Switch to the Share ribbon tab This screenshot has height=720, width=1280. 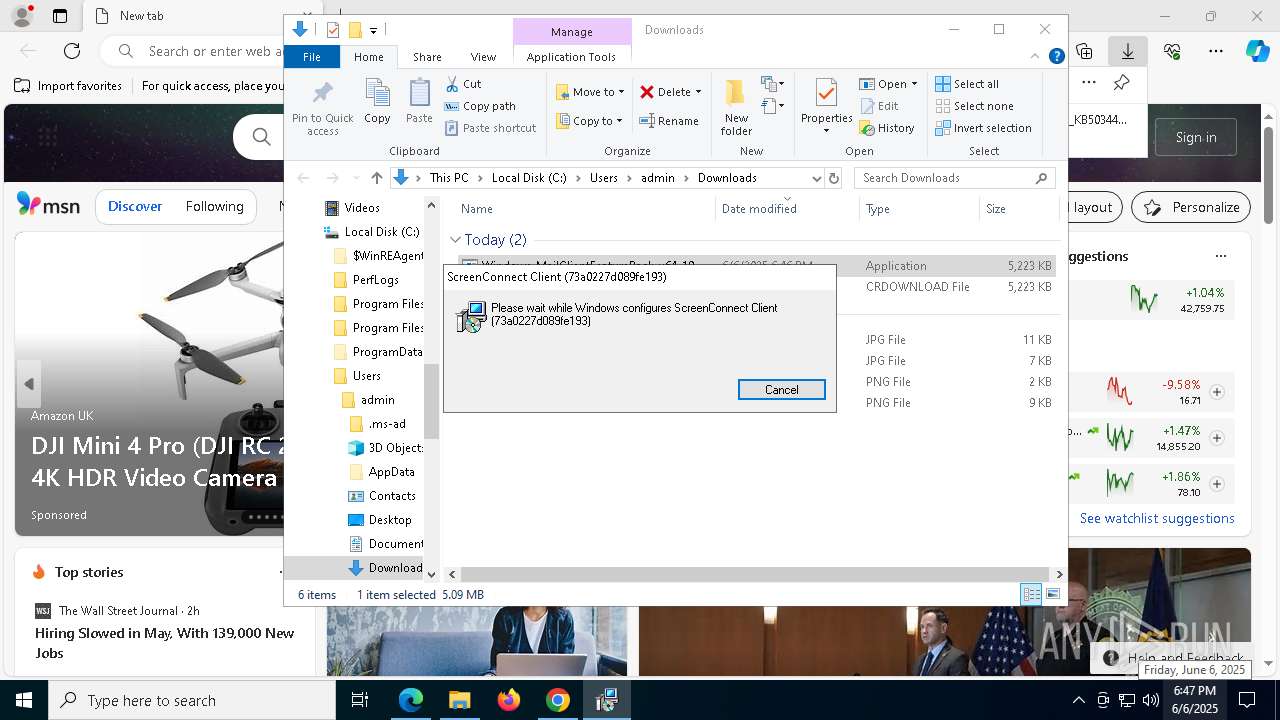[x=427, y=57]
